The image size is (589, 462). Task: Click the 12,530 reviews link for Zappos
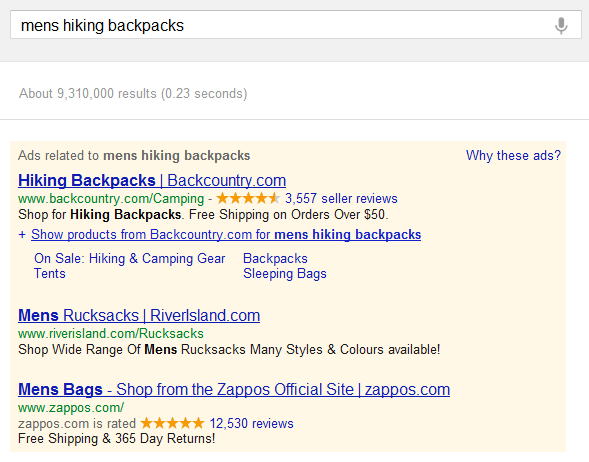click(251, 424)
